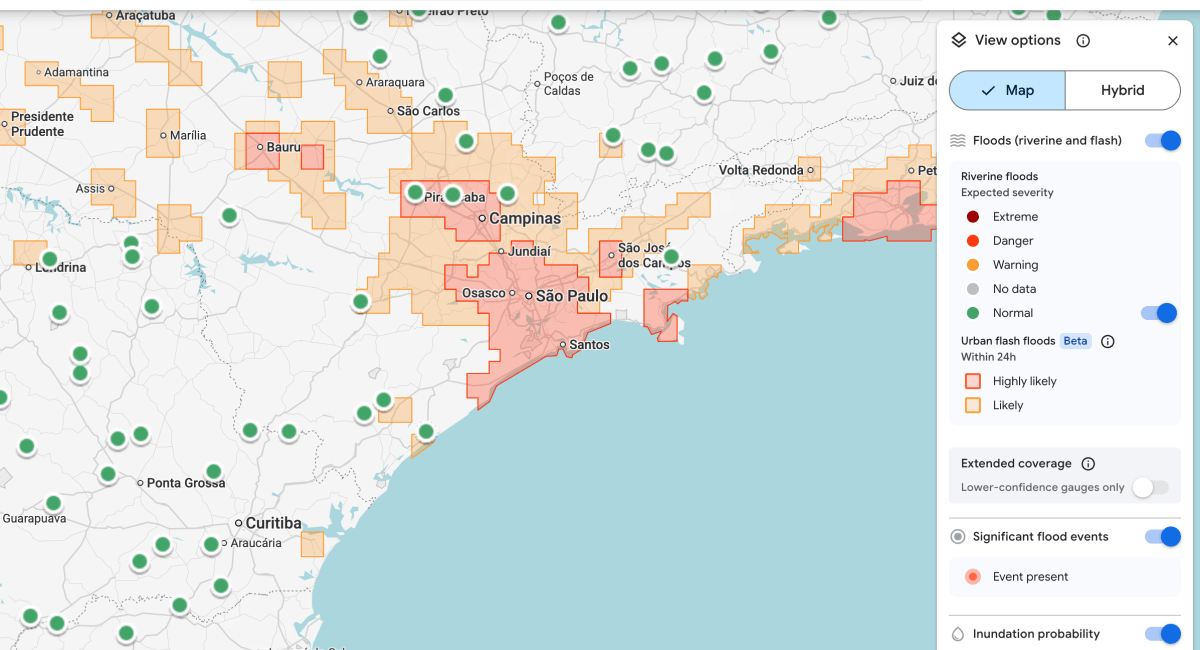
Task: Click the São Paulo city label
Action: pyautogui.click(x=572, y=296)
